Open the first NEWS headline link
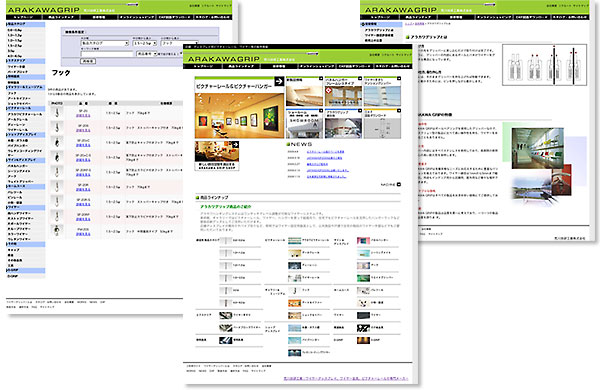The width and height of the screenshot is (600, 390). [325, 152]
